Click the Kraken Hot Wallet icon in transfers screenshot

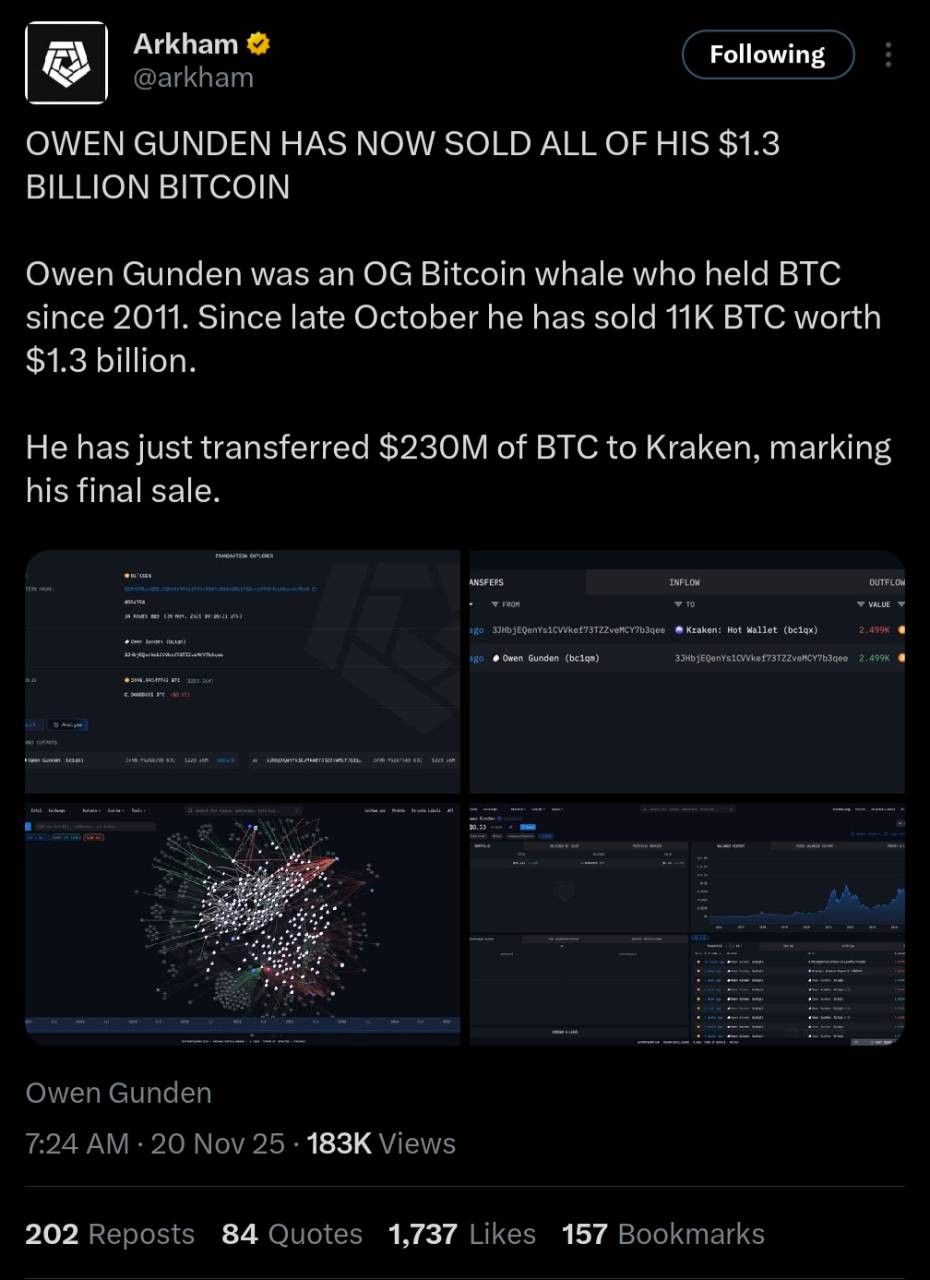pyautogui.click(x=678, y=631)
